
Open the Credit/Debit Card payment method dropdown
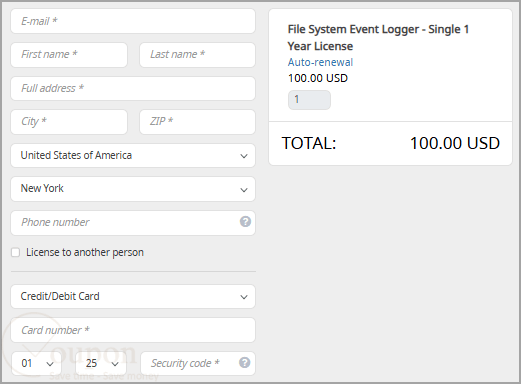click(133, 296)
